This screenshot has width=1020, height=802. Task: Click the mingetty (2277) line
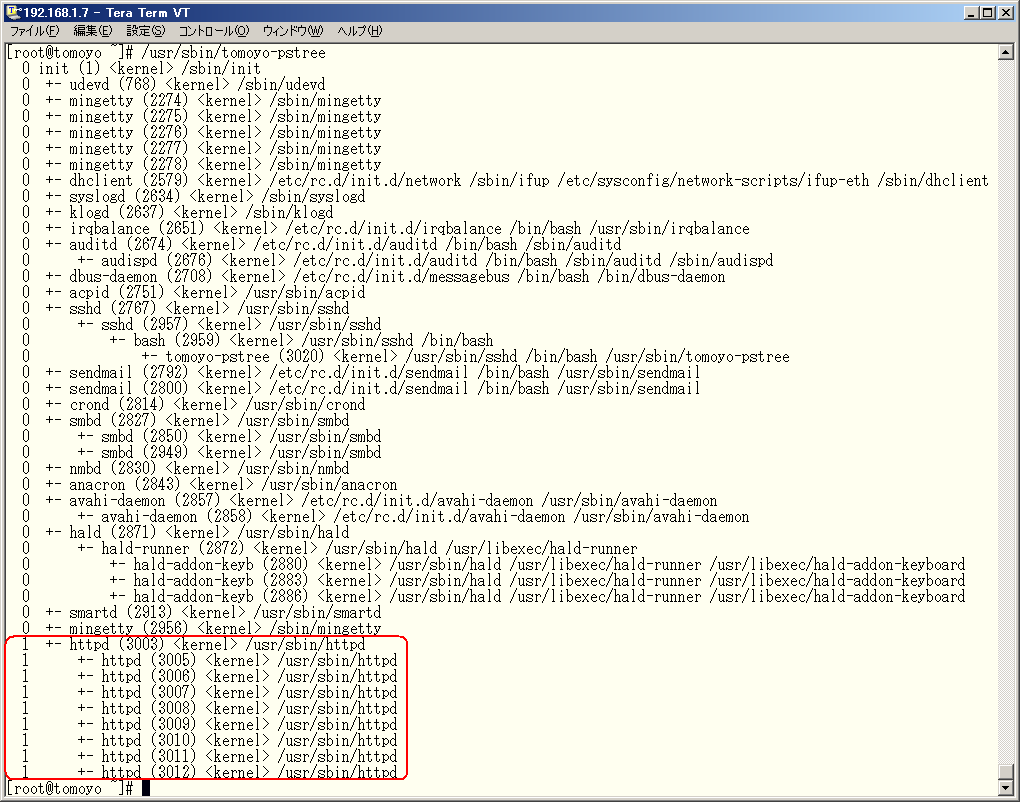[x=201, y=148]
